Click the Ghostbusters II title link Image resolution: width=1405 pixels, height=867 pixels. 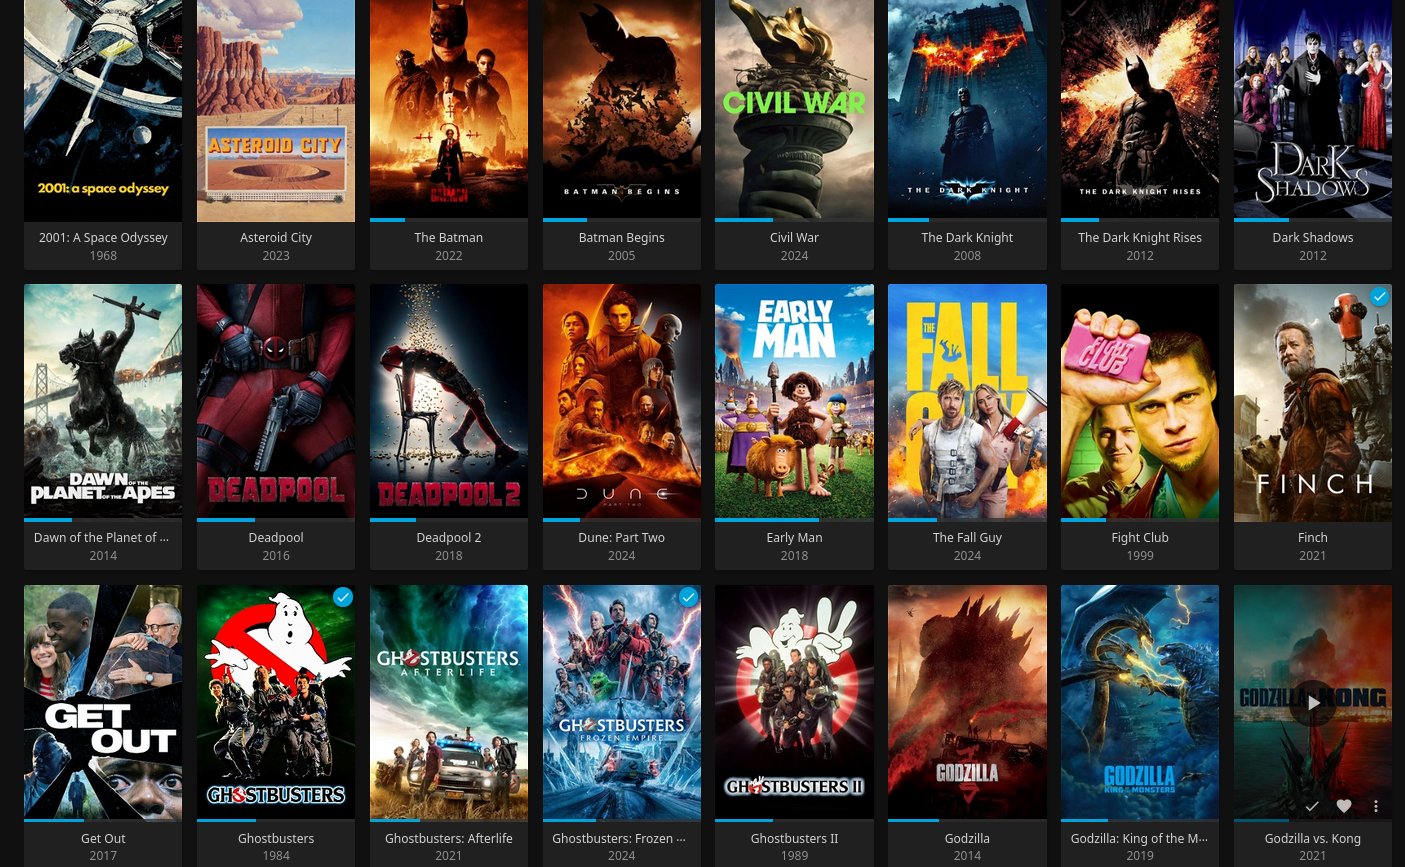pyautogui.click(x=794, y=839)
